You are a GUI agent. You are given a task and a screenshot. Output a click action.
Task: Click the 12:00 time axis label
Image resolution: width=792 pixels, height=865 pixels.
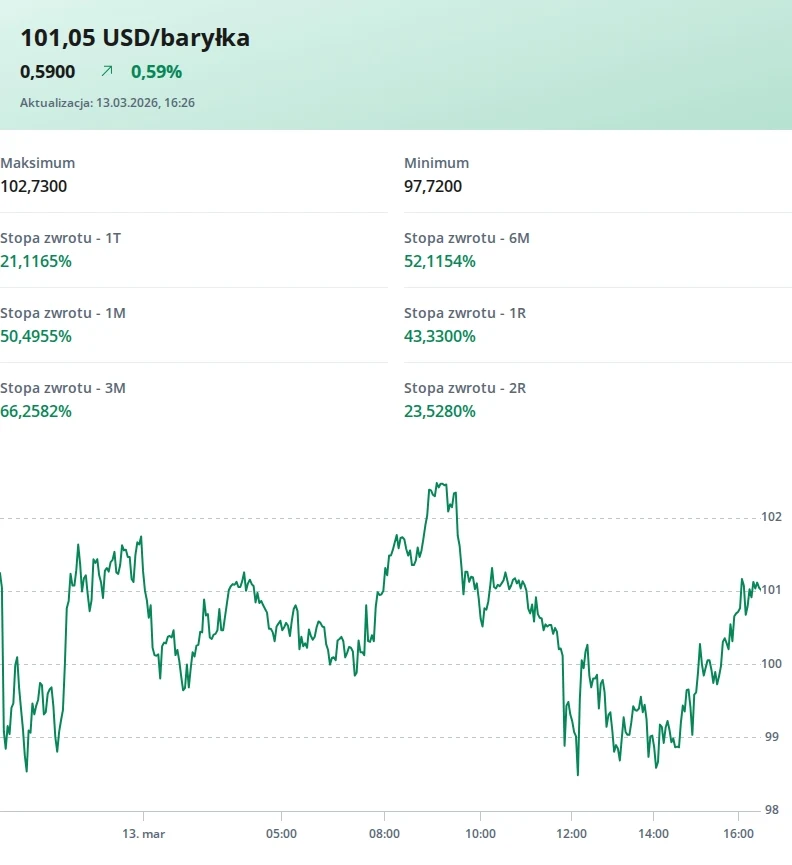pyautogui.click(x=572, y=833)
